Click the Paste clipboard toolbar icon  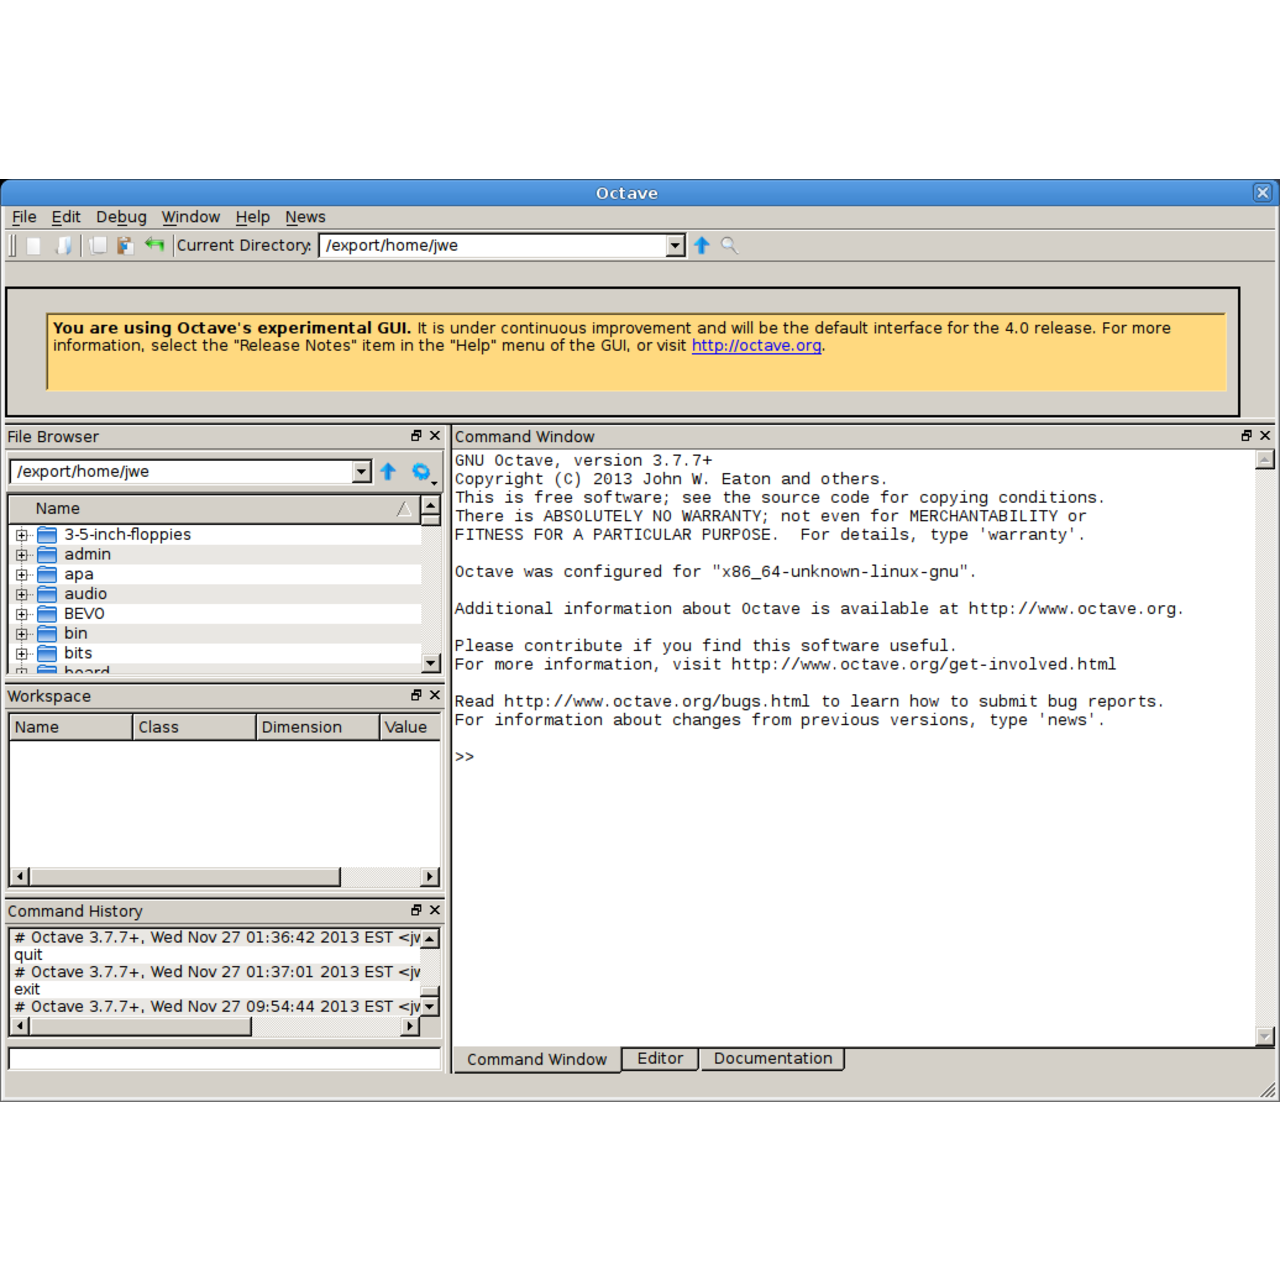125,246
